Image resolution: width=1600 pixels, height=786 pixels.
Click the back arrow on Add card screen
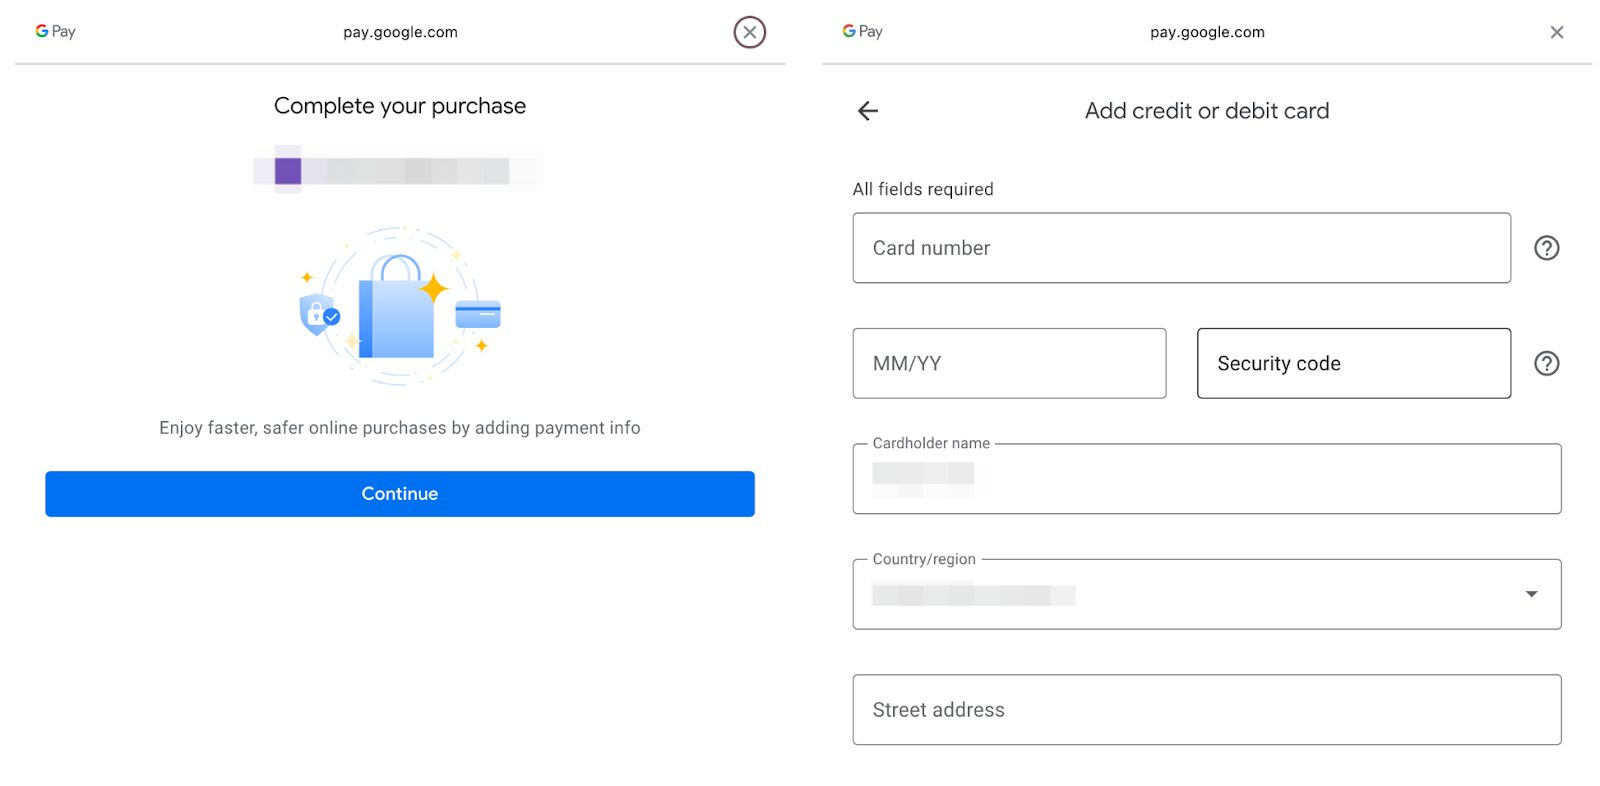(x=866, y=111)
